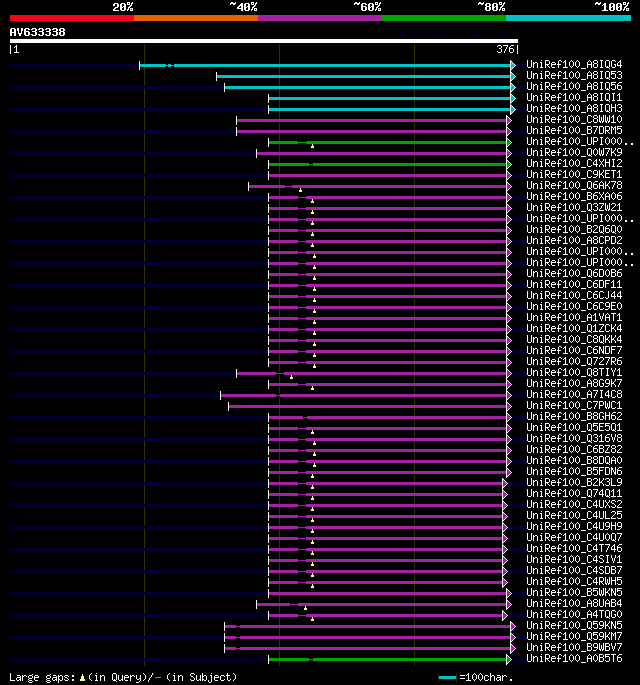Open the UniRef100_C8WW10 hit label

point(574,120)
